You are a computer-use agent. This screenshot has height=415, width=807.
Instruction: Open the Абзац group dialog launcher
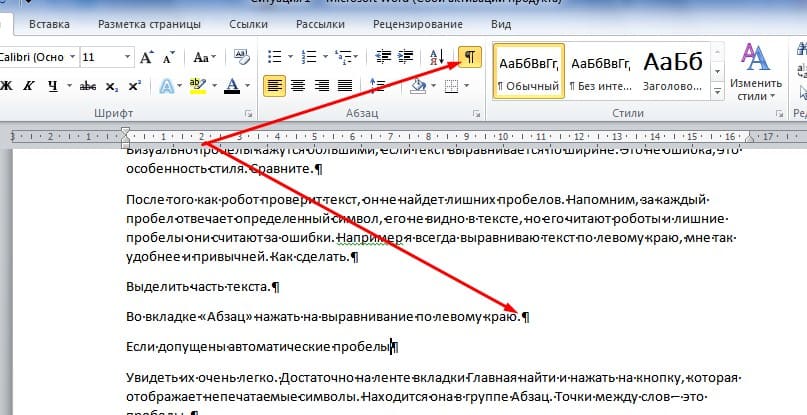click(477, 114)
